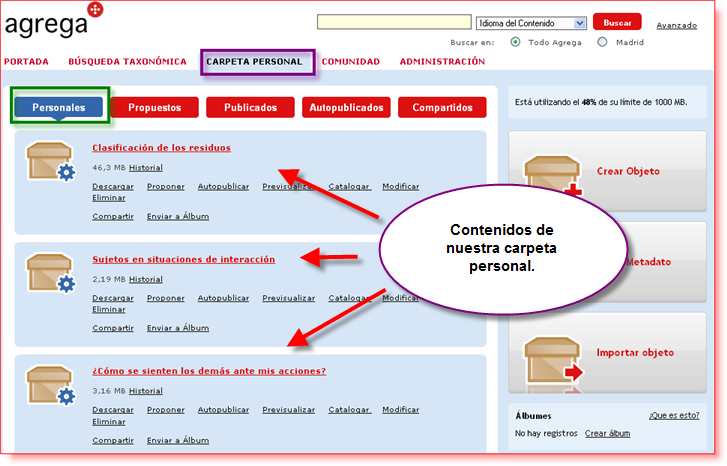727x466 pixels.
Task: Click the Crear Objeto label
Action: coord(628,172)
